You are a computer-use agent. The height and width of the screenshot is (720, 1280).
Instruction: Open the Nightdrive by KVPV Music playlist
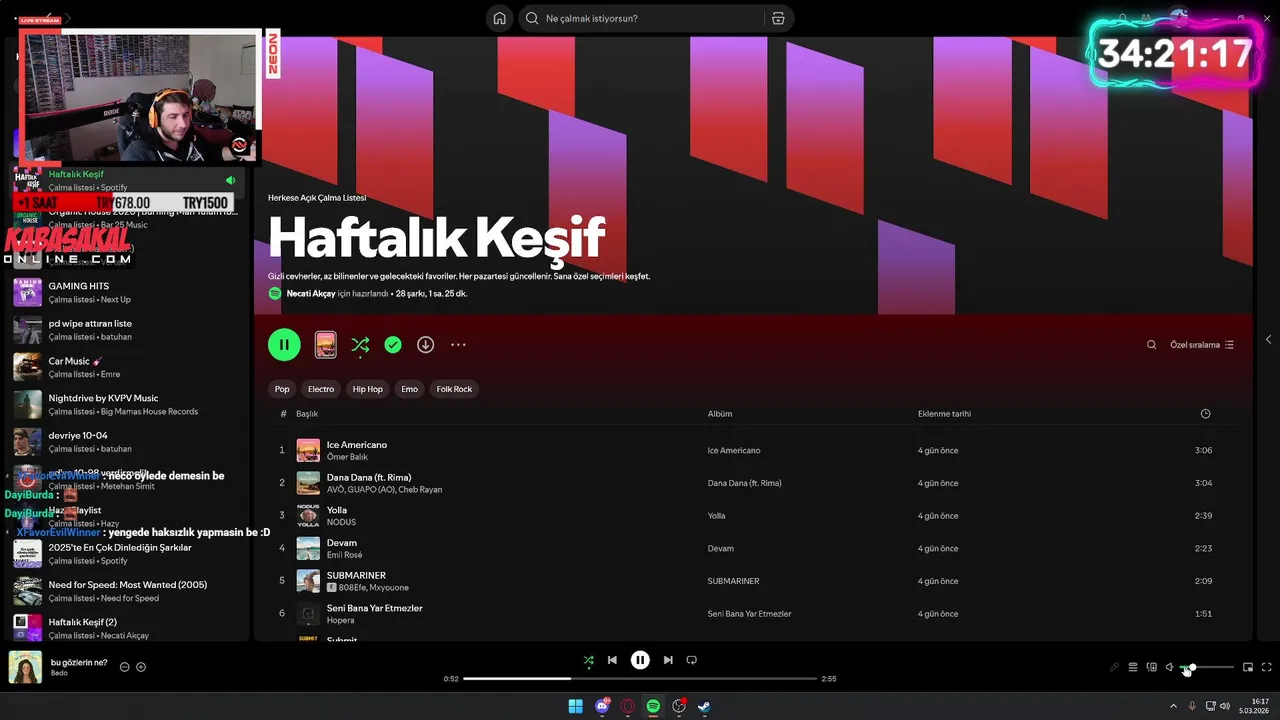pos(128,404)
